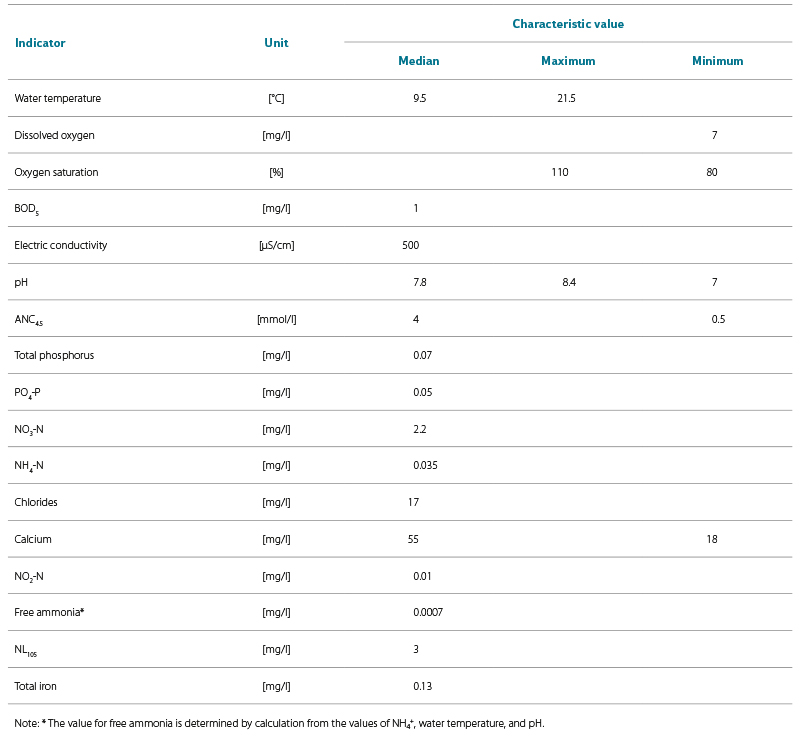Select the pH maximum value 8.4
Screen dimensions: 800x745
pyautogui.click(x=568, y=283)
